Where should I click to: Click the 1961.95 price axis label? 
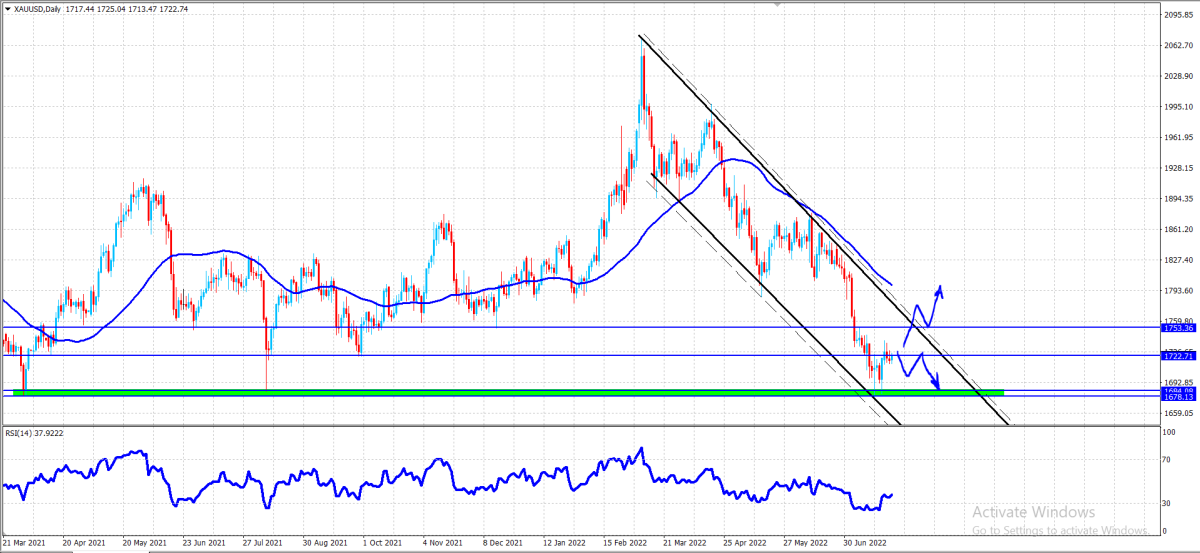(x=1179, y=138)
